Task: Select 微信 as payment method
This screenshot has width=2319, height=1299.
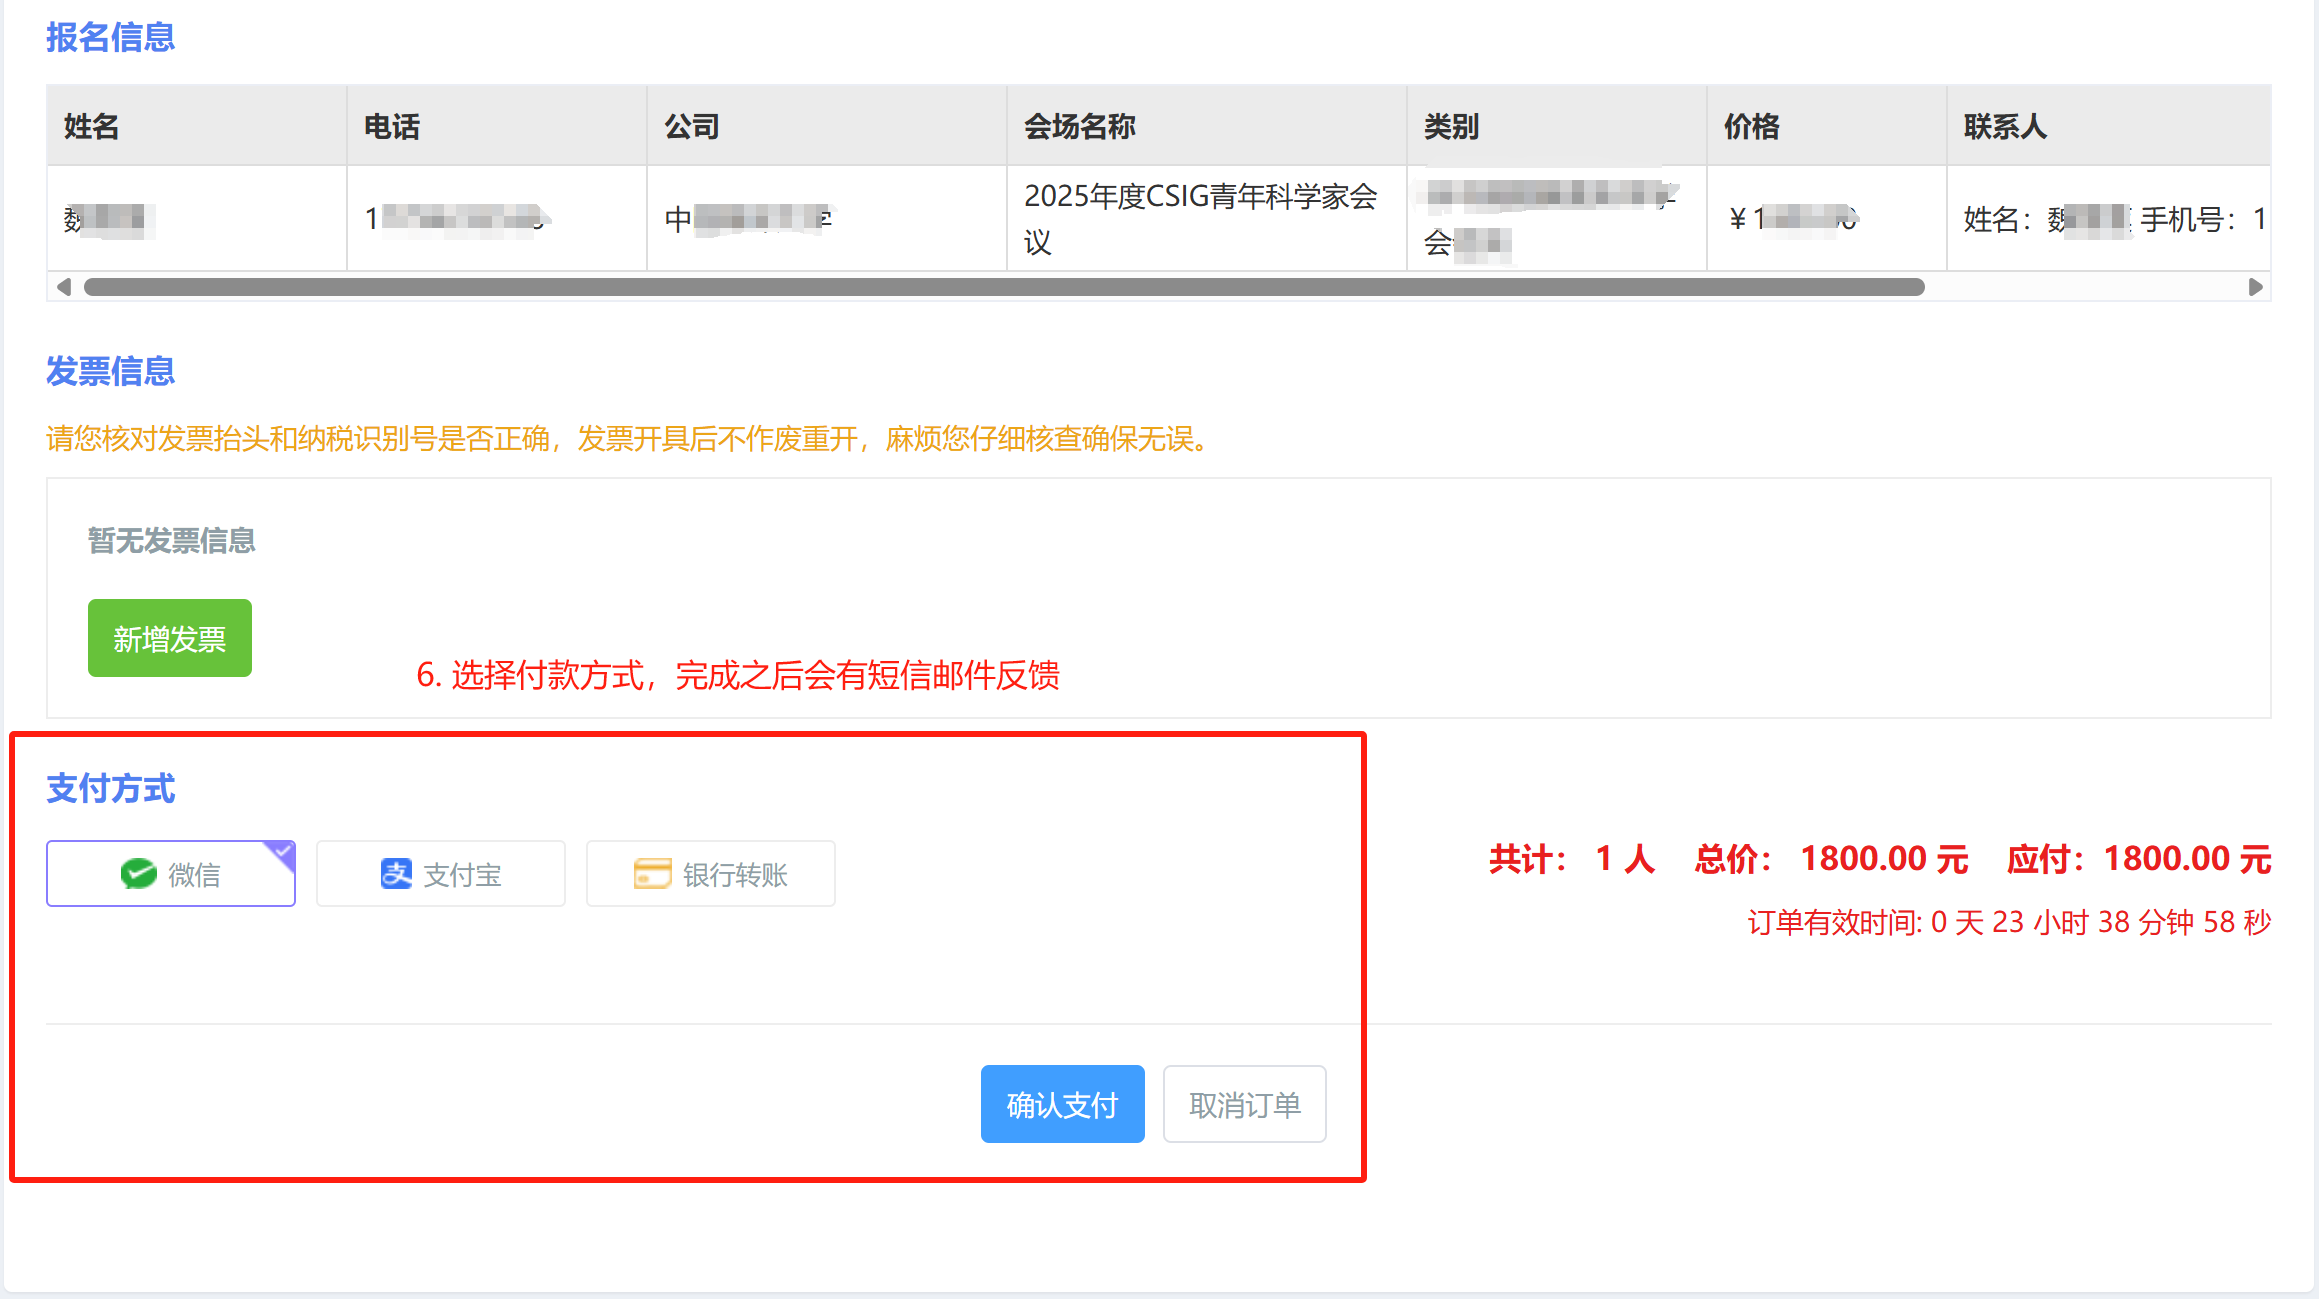Action: pos(171,874)
